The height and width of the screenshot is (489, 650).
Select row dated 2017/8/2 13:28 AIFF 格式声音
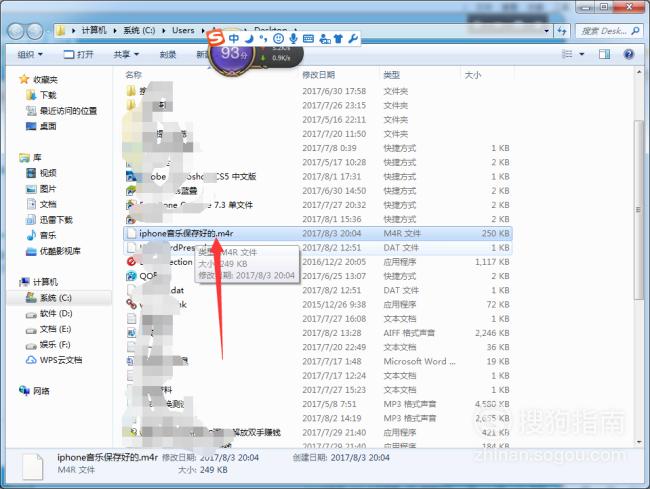pos(318,333)
